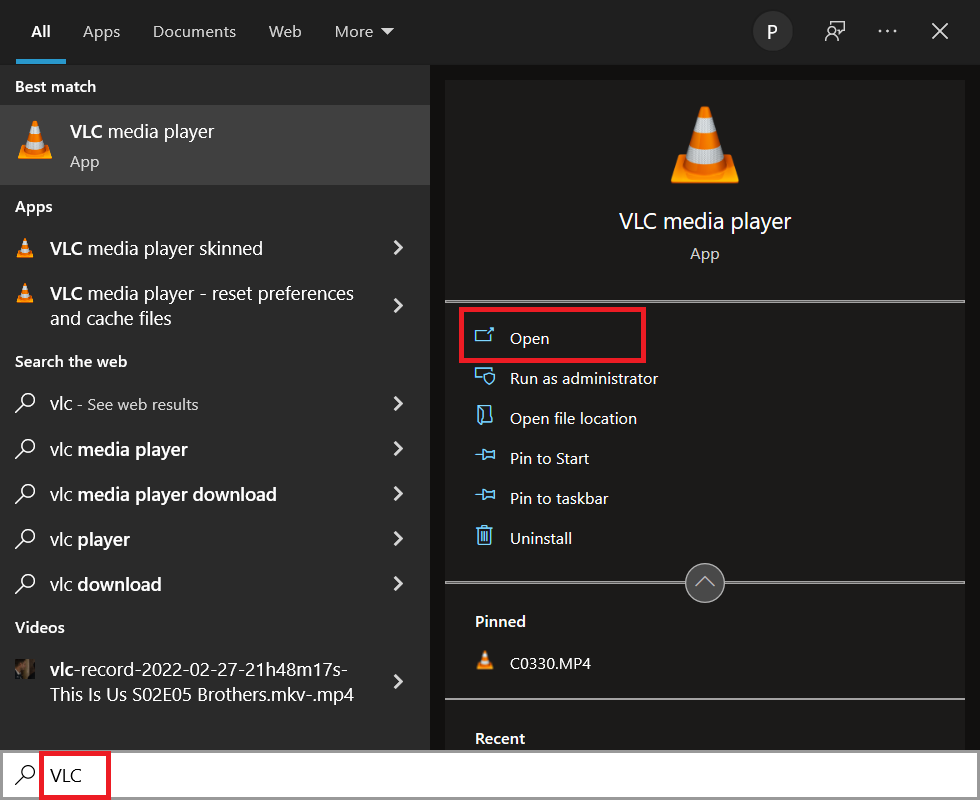Open 'vlc-record-2022-02-27' video result text
The width and height of the screenshot is (980, 800).
(201, 682)
